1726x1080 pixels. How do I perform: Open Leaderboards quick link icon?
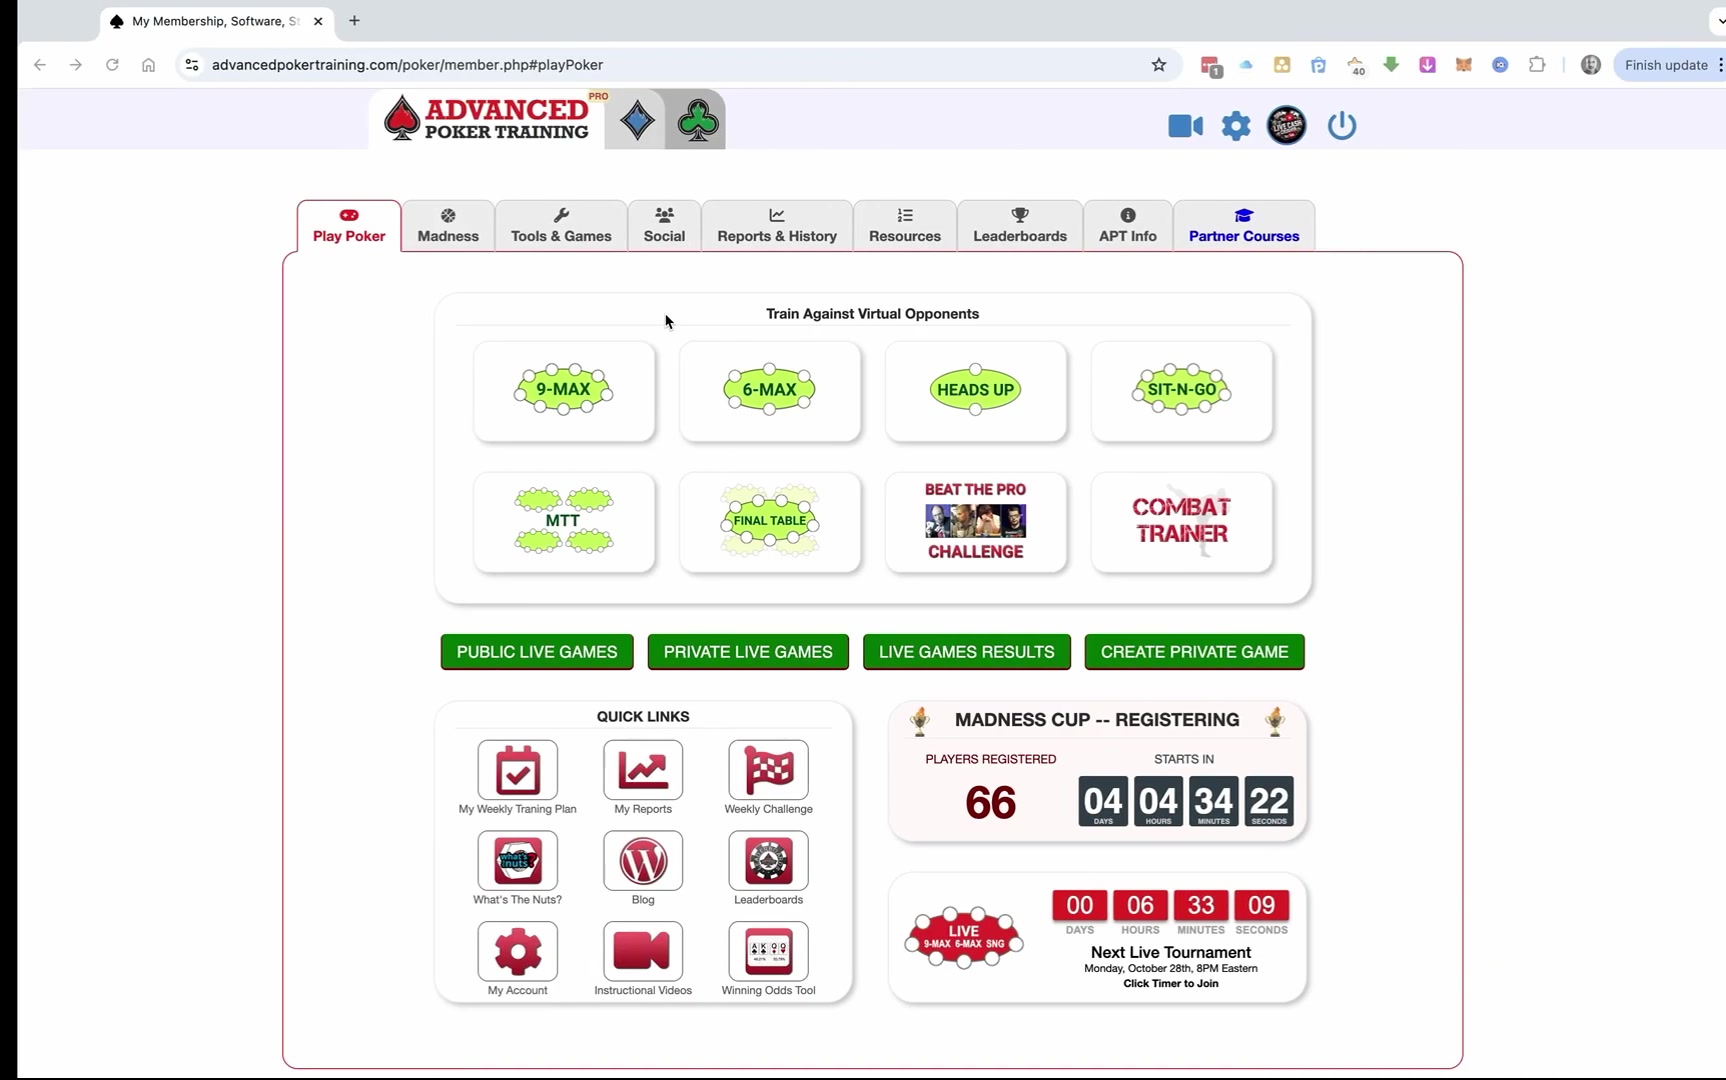[x=768, y=860]
